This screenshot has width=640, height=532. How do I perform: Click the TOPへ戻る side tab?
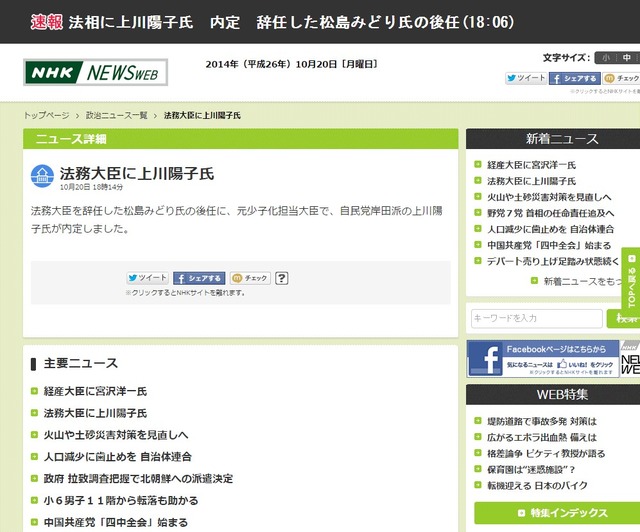(631, 282)
